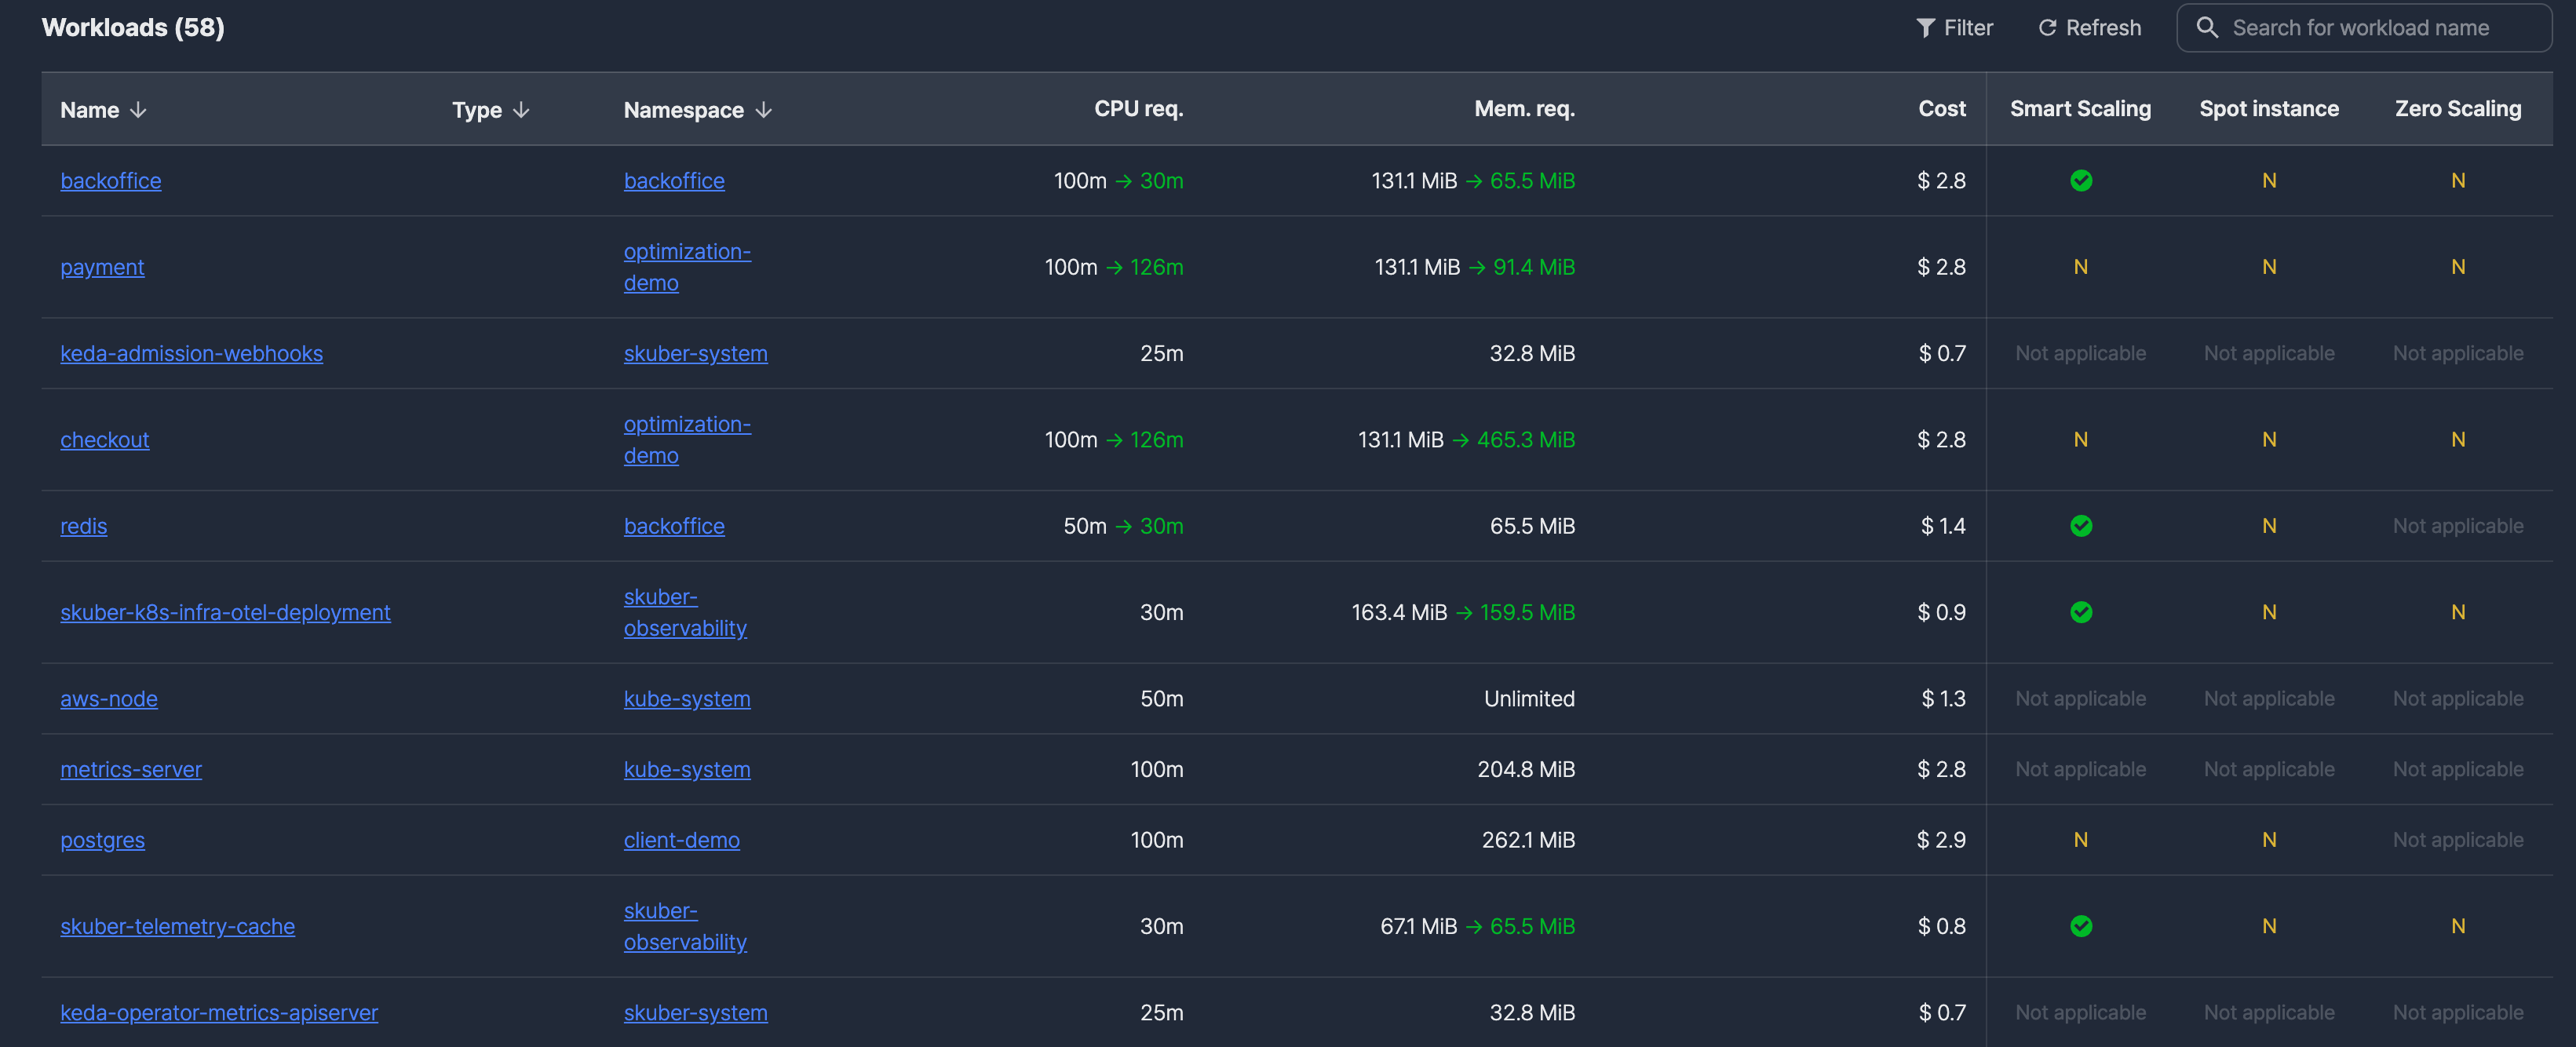Toggle Spot instance N for checkout

coord(2269,440)
